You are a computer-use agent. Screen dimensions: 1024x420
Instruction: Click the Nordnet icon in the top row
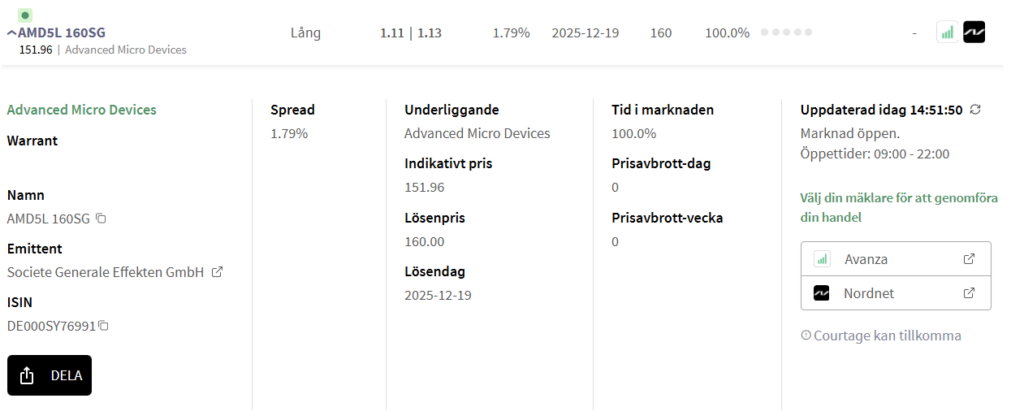[x=974, y=32]
